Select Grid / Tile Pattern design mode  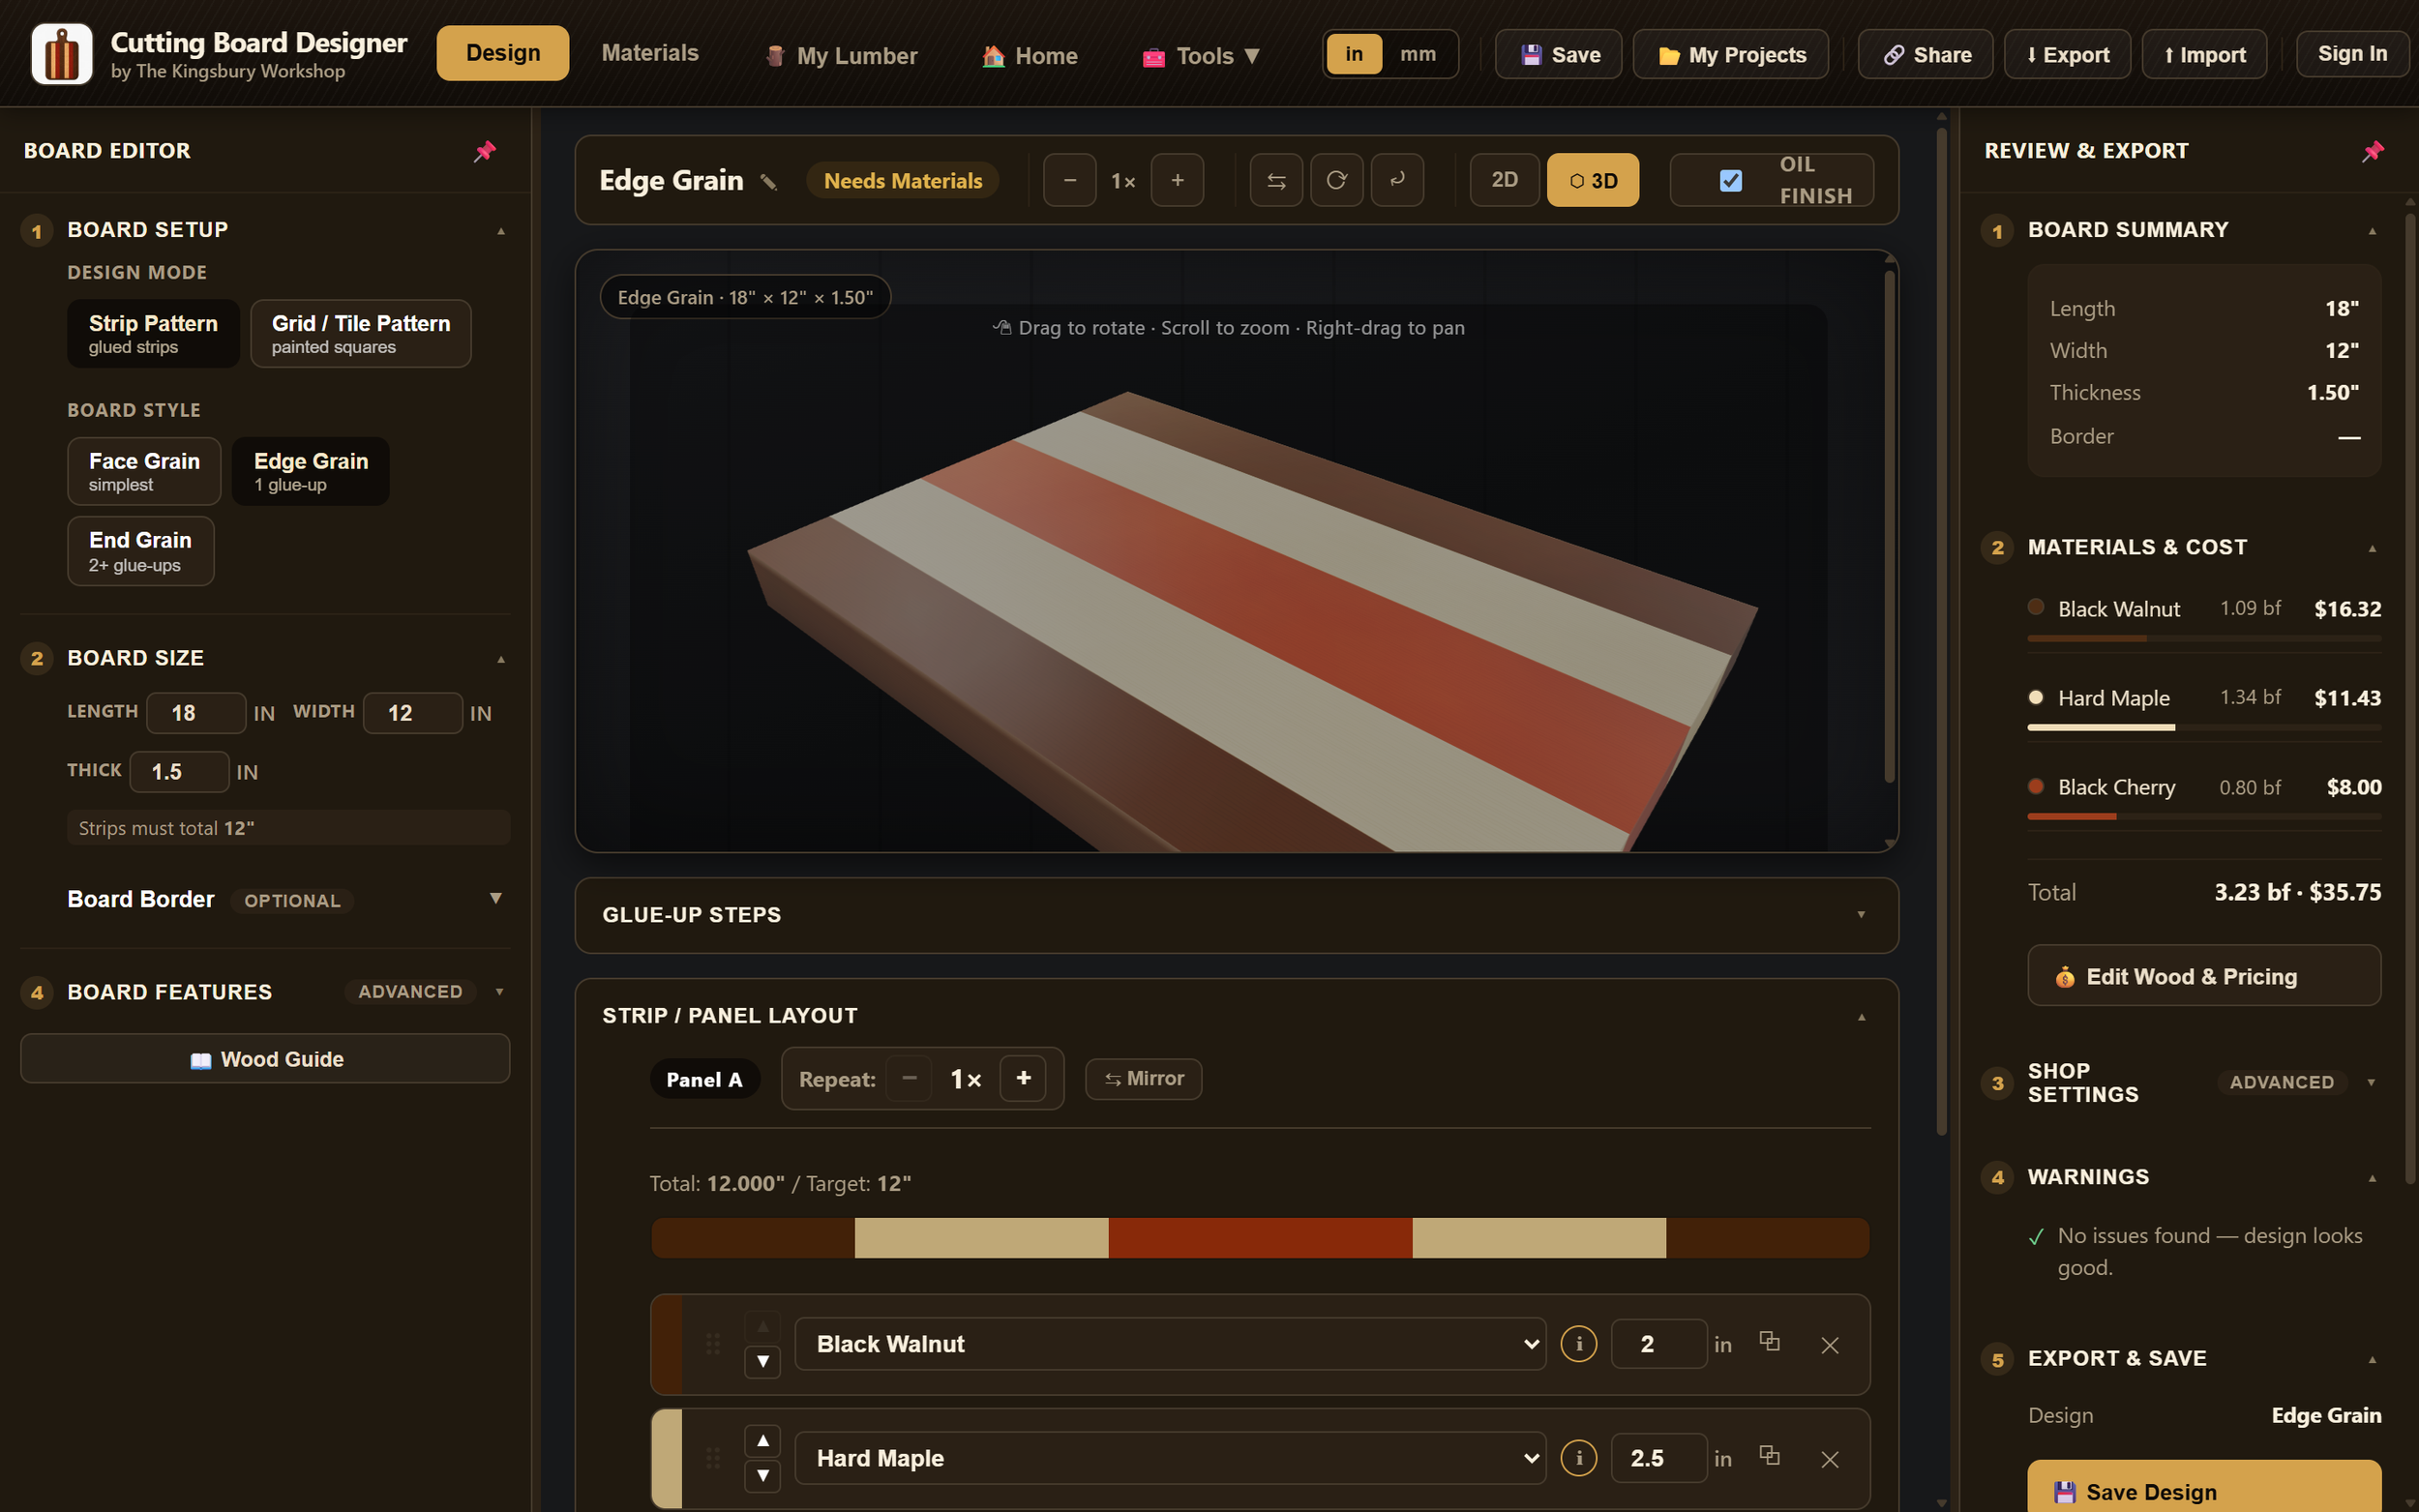pos(360,333)
